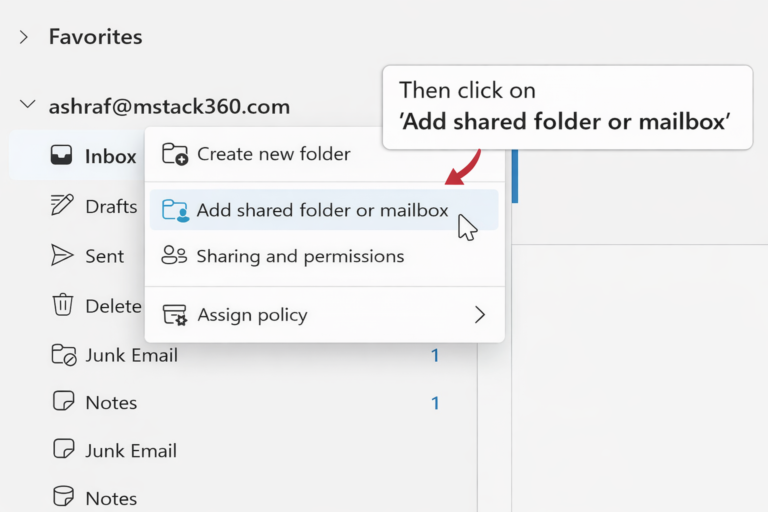Click the blocked-folder icon beside Junk Email count
The width and height of the screenshot is (768, 512).
(x=62, y=355)
